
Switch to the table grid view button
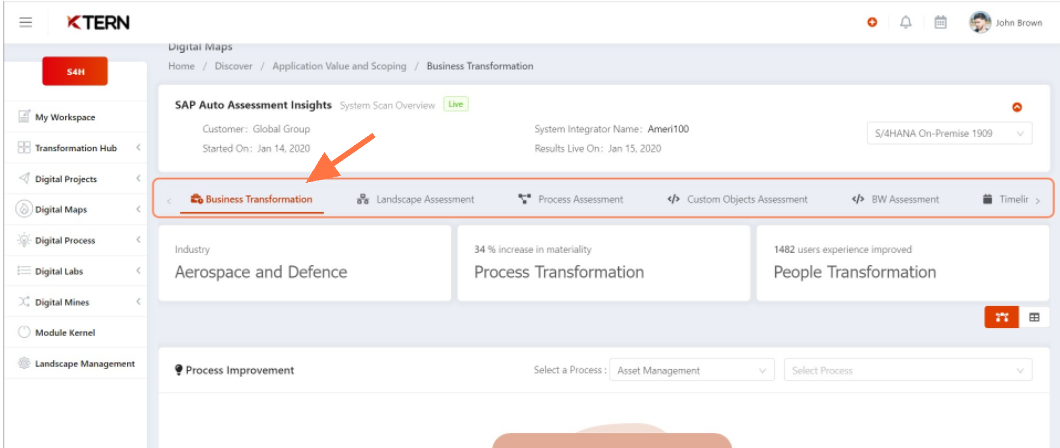click(1034, 317)
